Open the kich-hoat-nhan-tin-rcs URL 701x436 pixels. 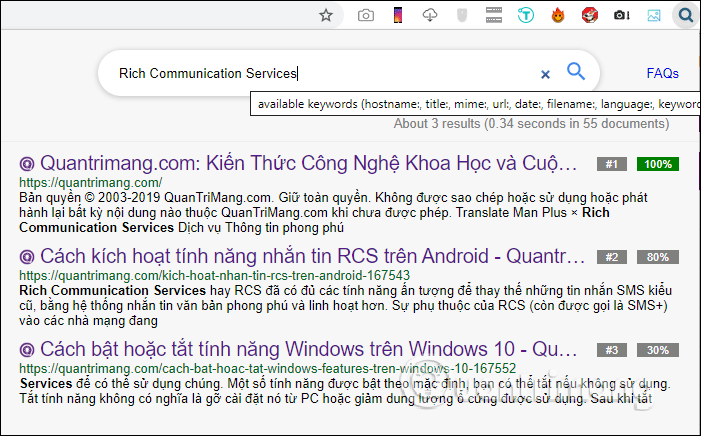pos(215,275)
